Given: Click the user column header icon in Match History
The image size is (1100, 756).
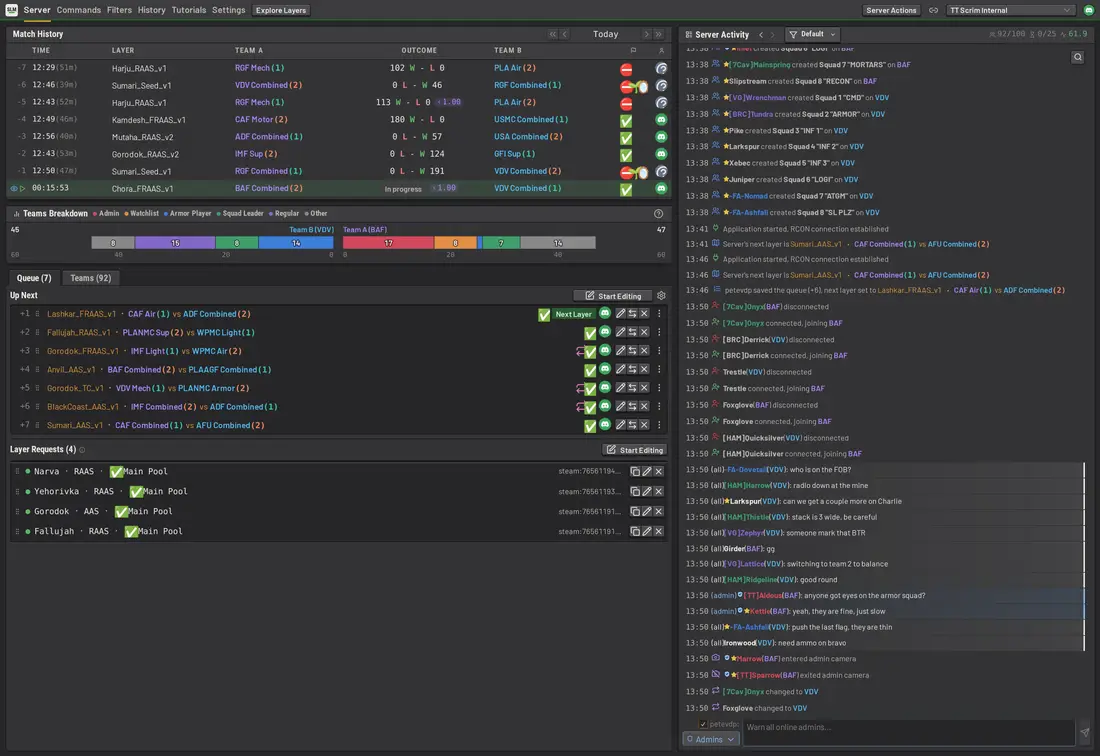Looking at the screenshot, I should [x=661, y=50].
